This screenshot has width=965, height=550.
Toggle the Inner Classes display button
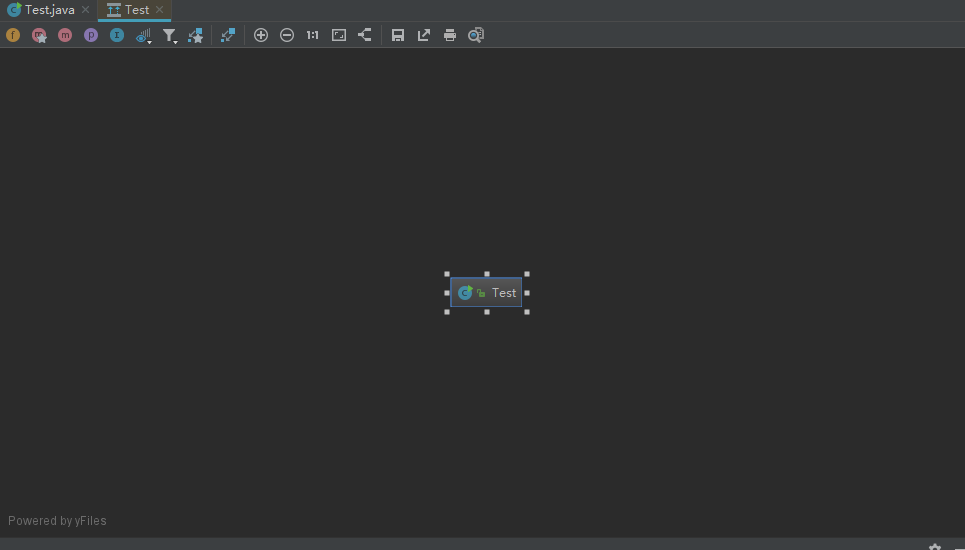[x=116, y=35]
